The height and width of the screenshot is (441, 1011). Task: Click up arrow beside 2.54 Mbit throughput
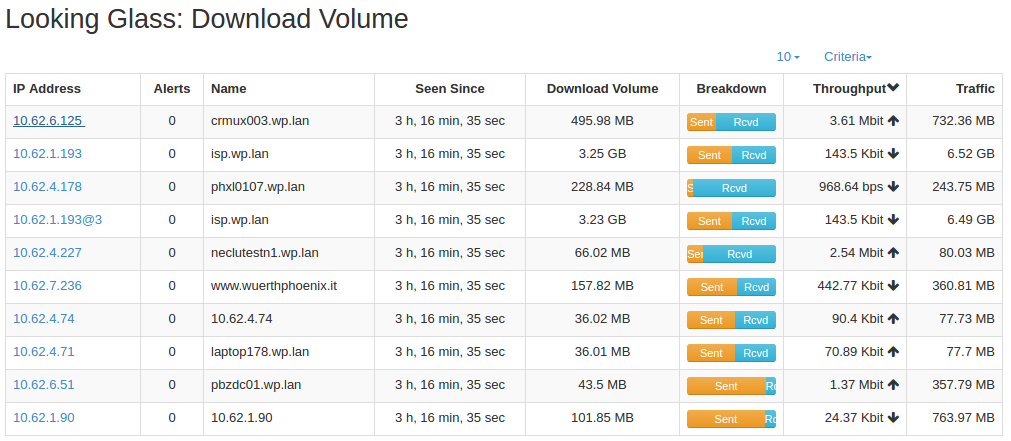[893, 253]
